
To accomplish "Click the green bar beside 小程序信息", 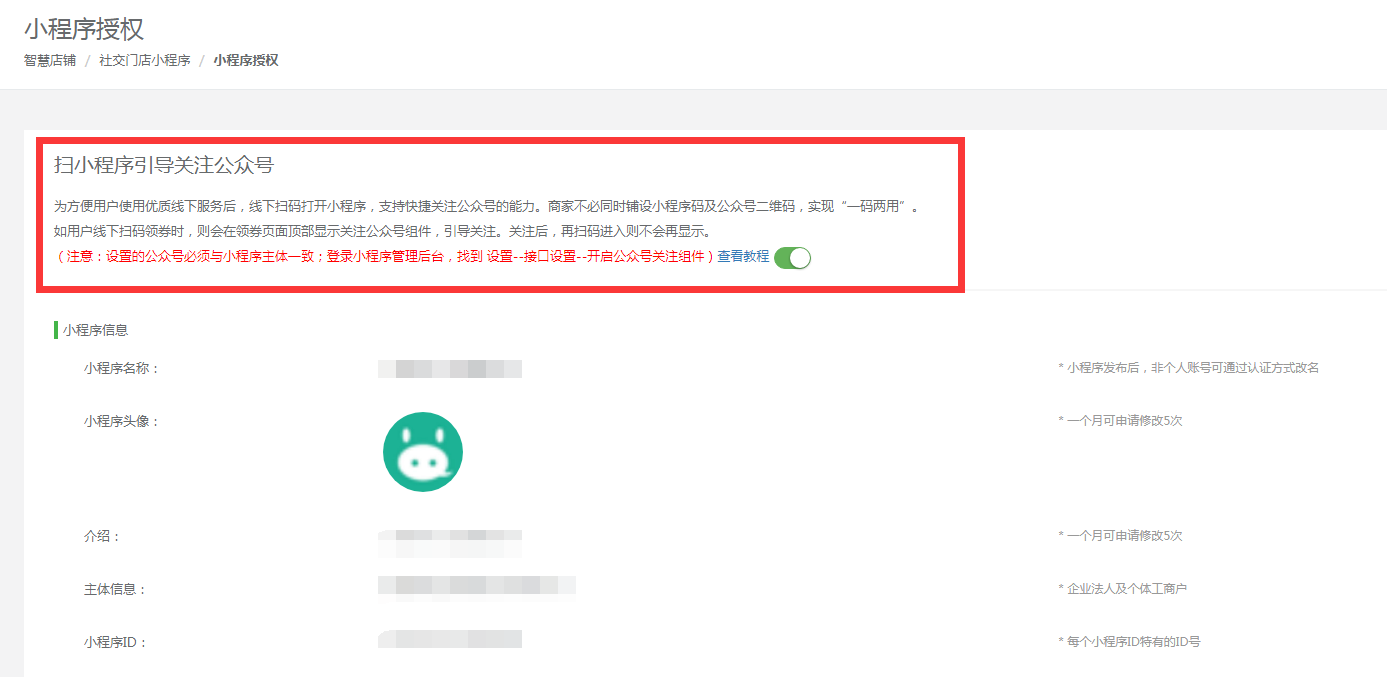I will click(56, 330).
